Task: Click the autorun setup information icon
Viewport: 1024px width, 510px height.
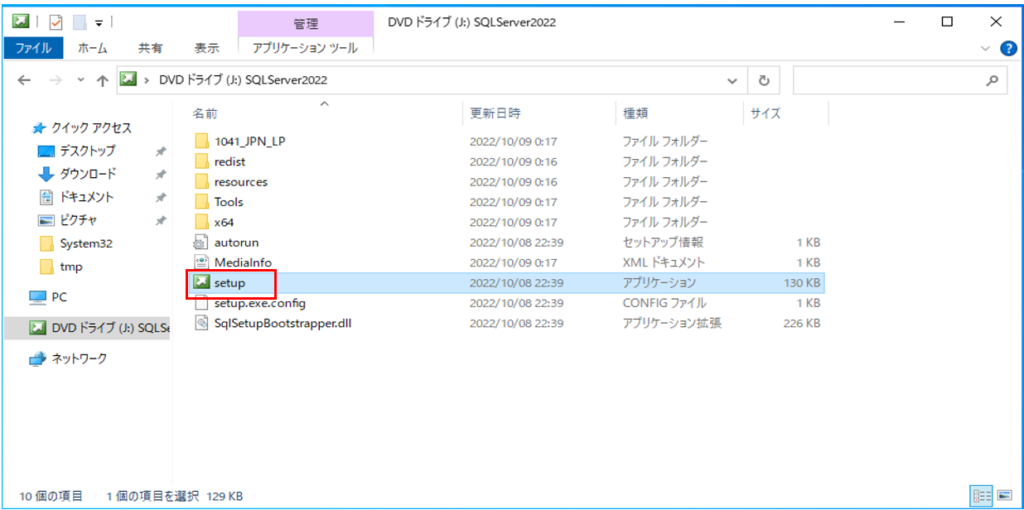Action: point(201,242)
